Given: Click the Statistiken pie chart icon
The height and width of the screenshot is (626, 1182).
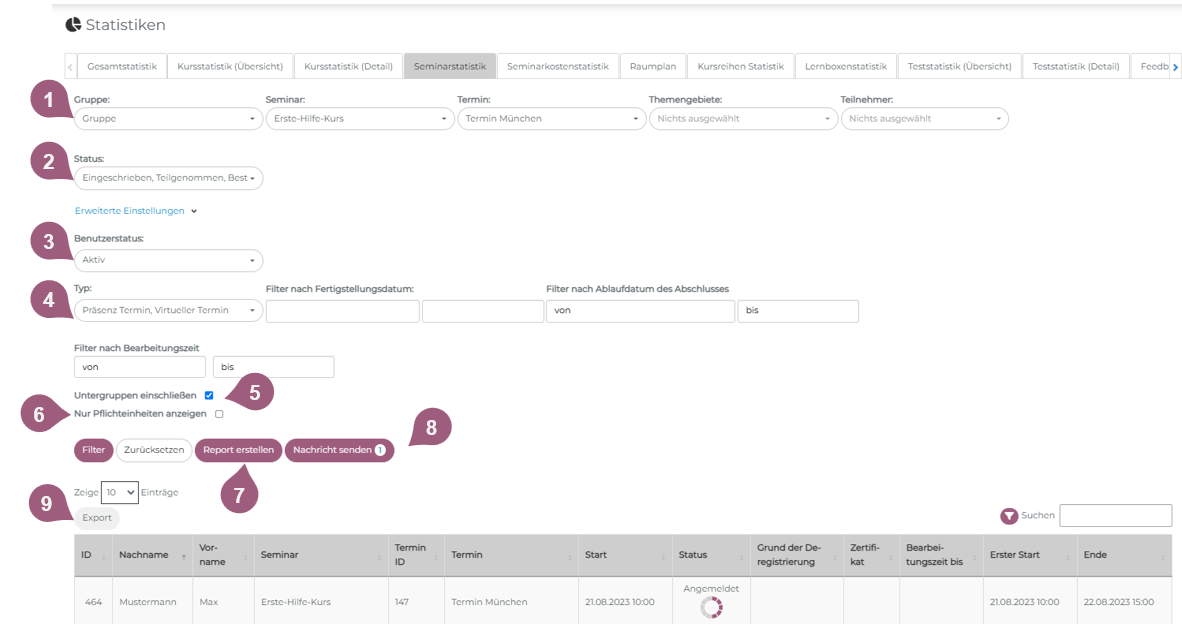Looking at the screenshot, I should click(73, 25).
